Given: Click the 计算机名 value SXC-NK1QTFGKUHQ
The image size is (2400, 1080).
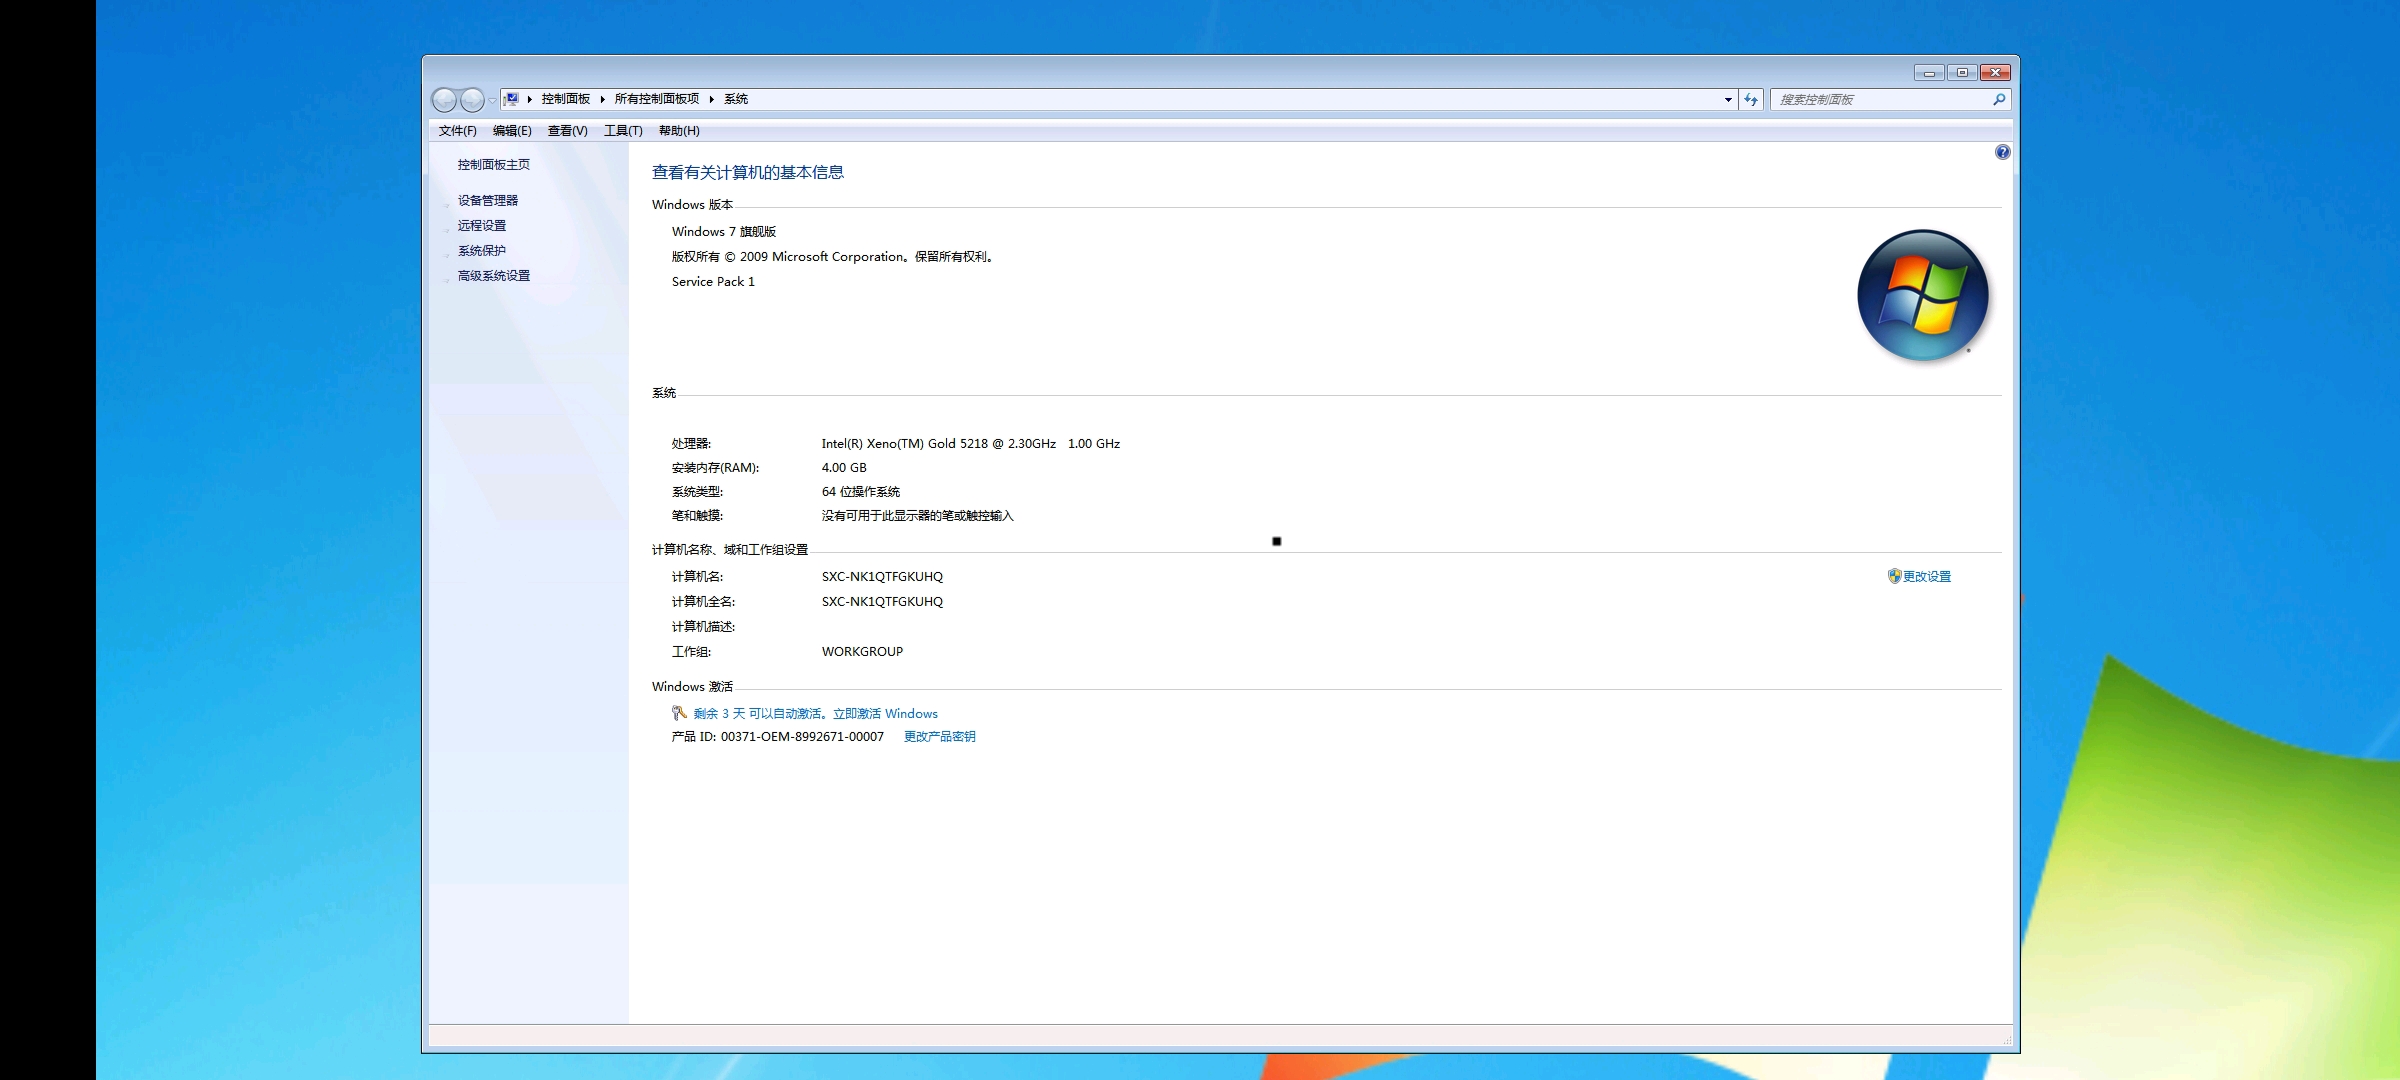Looking at the screenshot, I should pos(882,577).
